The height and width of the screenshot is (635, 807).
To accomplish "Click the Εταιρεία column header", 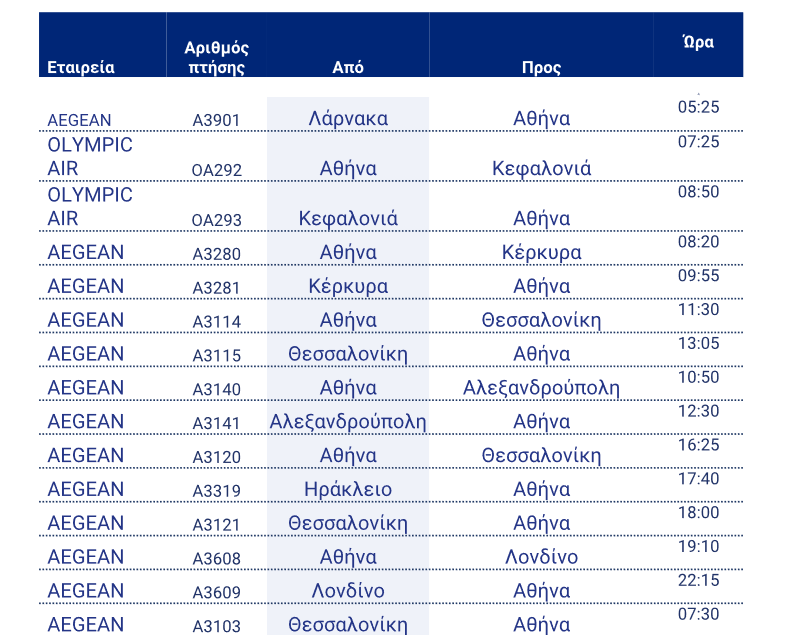I will 81,68.
